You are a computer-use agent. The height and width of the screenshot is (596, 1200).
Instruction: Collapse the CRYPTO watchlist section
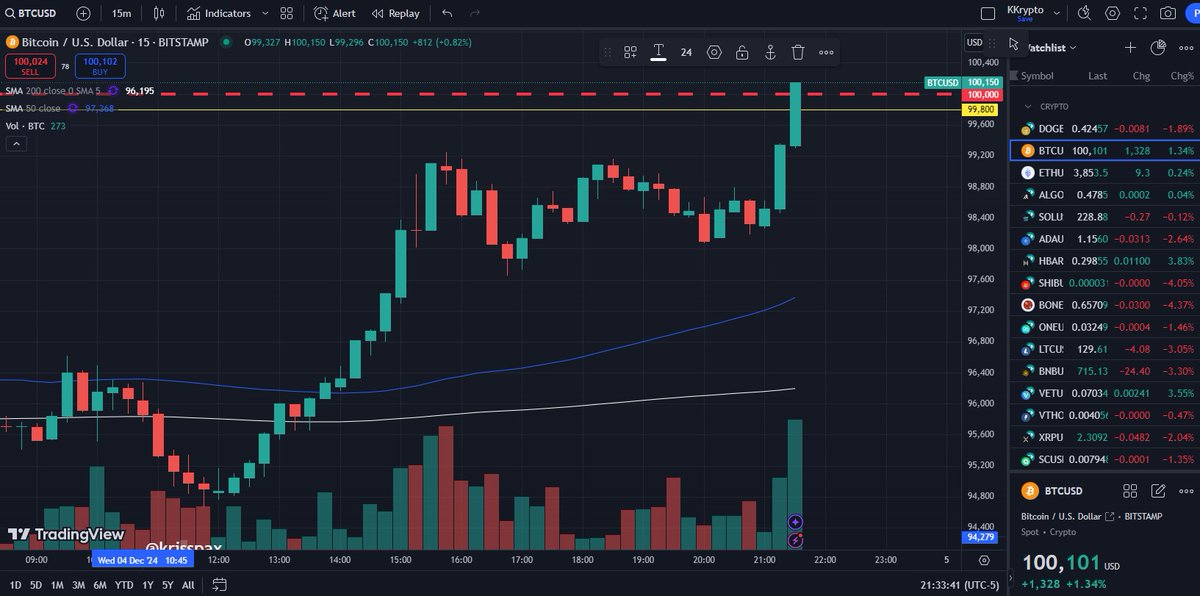tap(1028, 106)
